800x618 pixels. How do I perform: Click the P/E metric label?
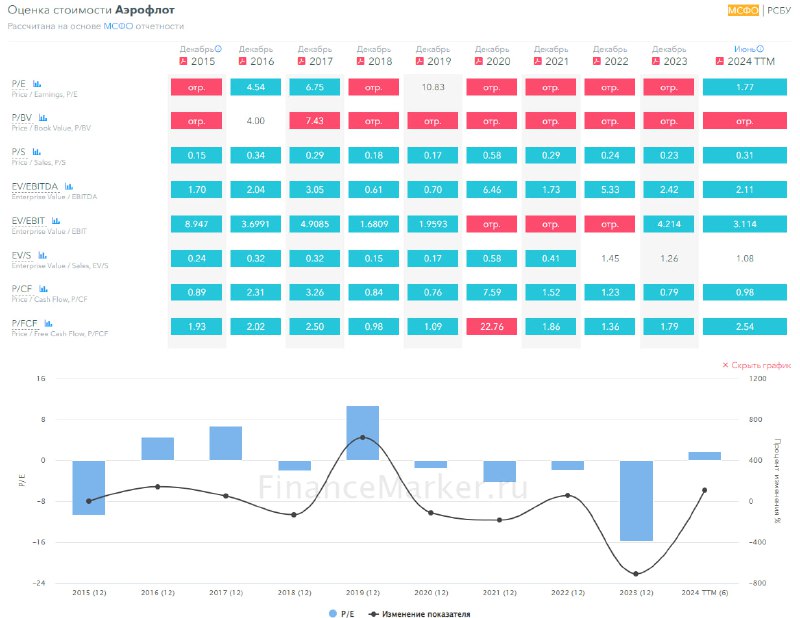(19, 84)
